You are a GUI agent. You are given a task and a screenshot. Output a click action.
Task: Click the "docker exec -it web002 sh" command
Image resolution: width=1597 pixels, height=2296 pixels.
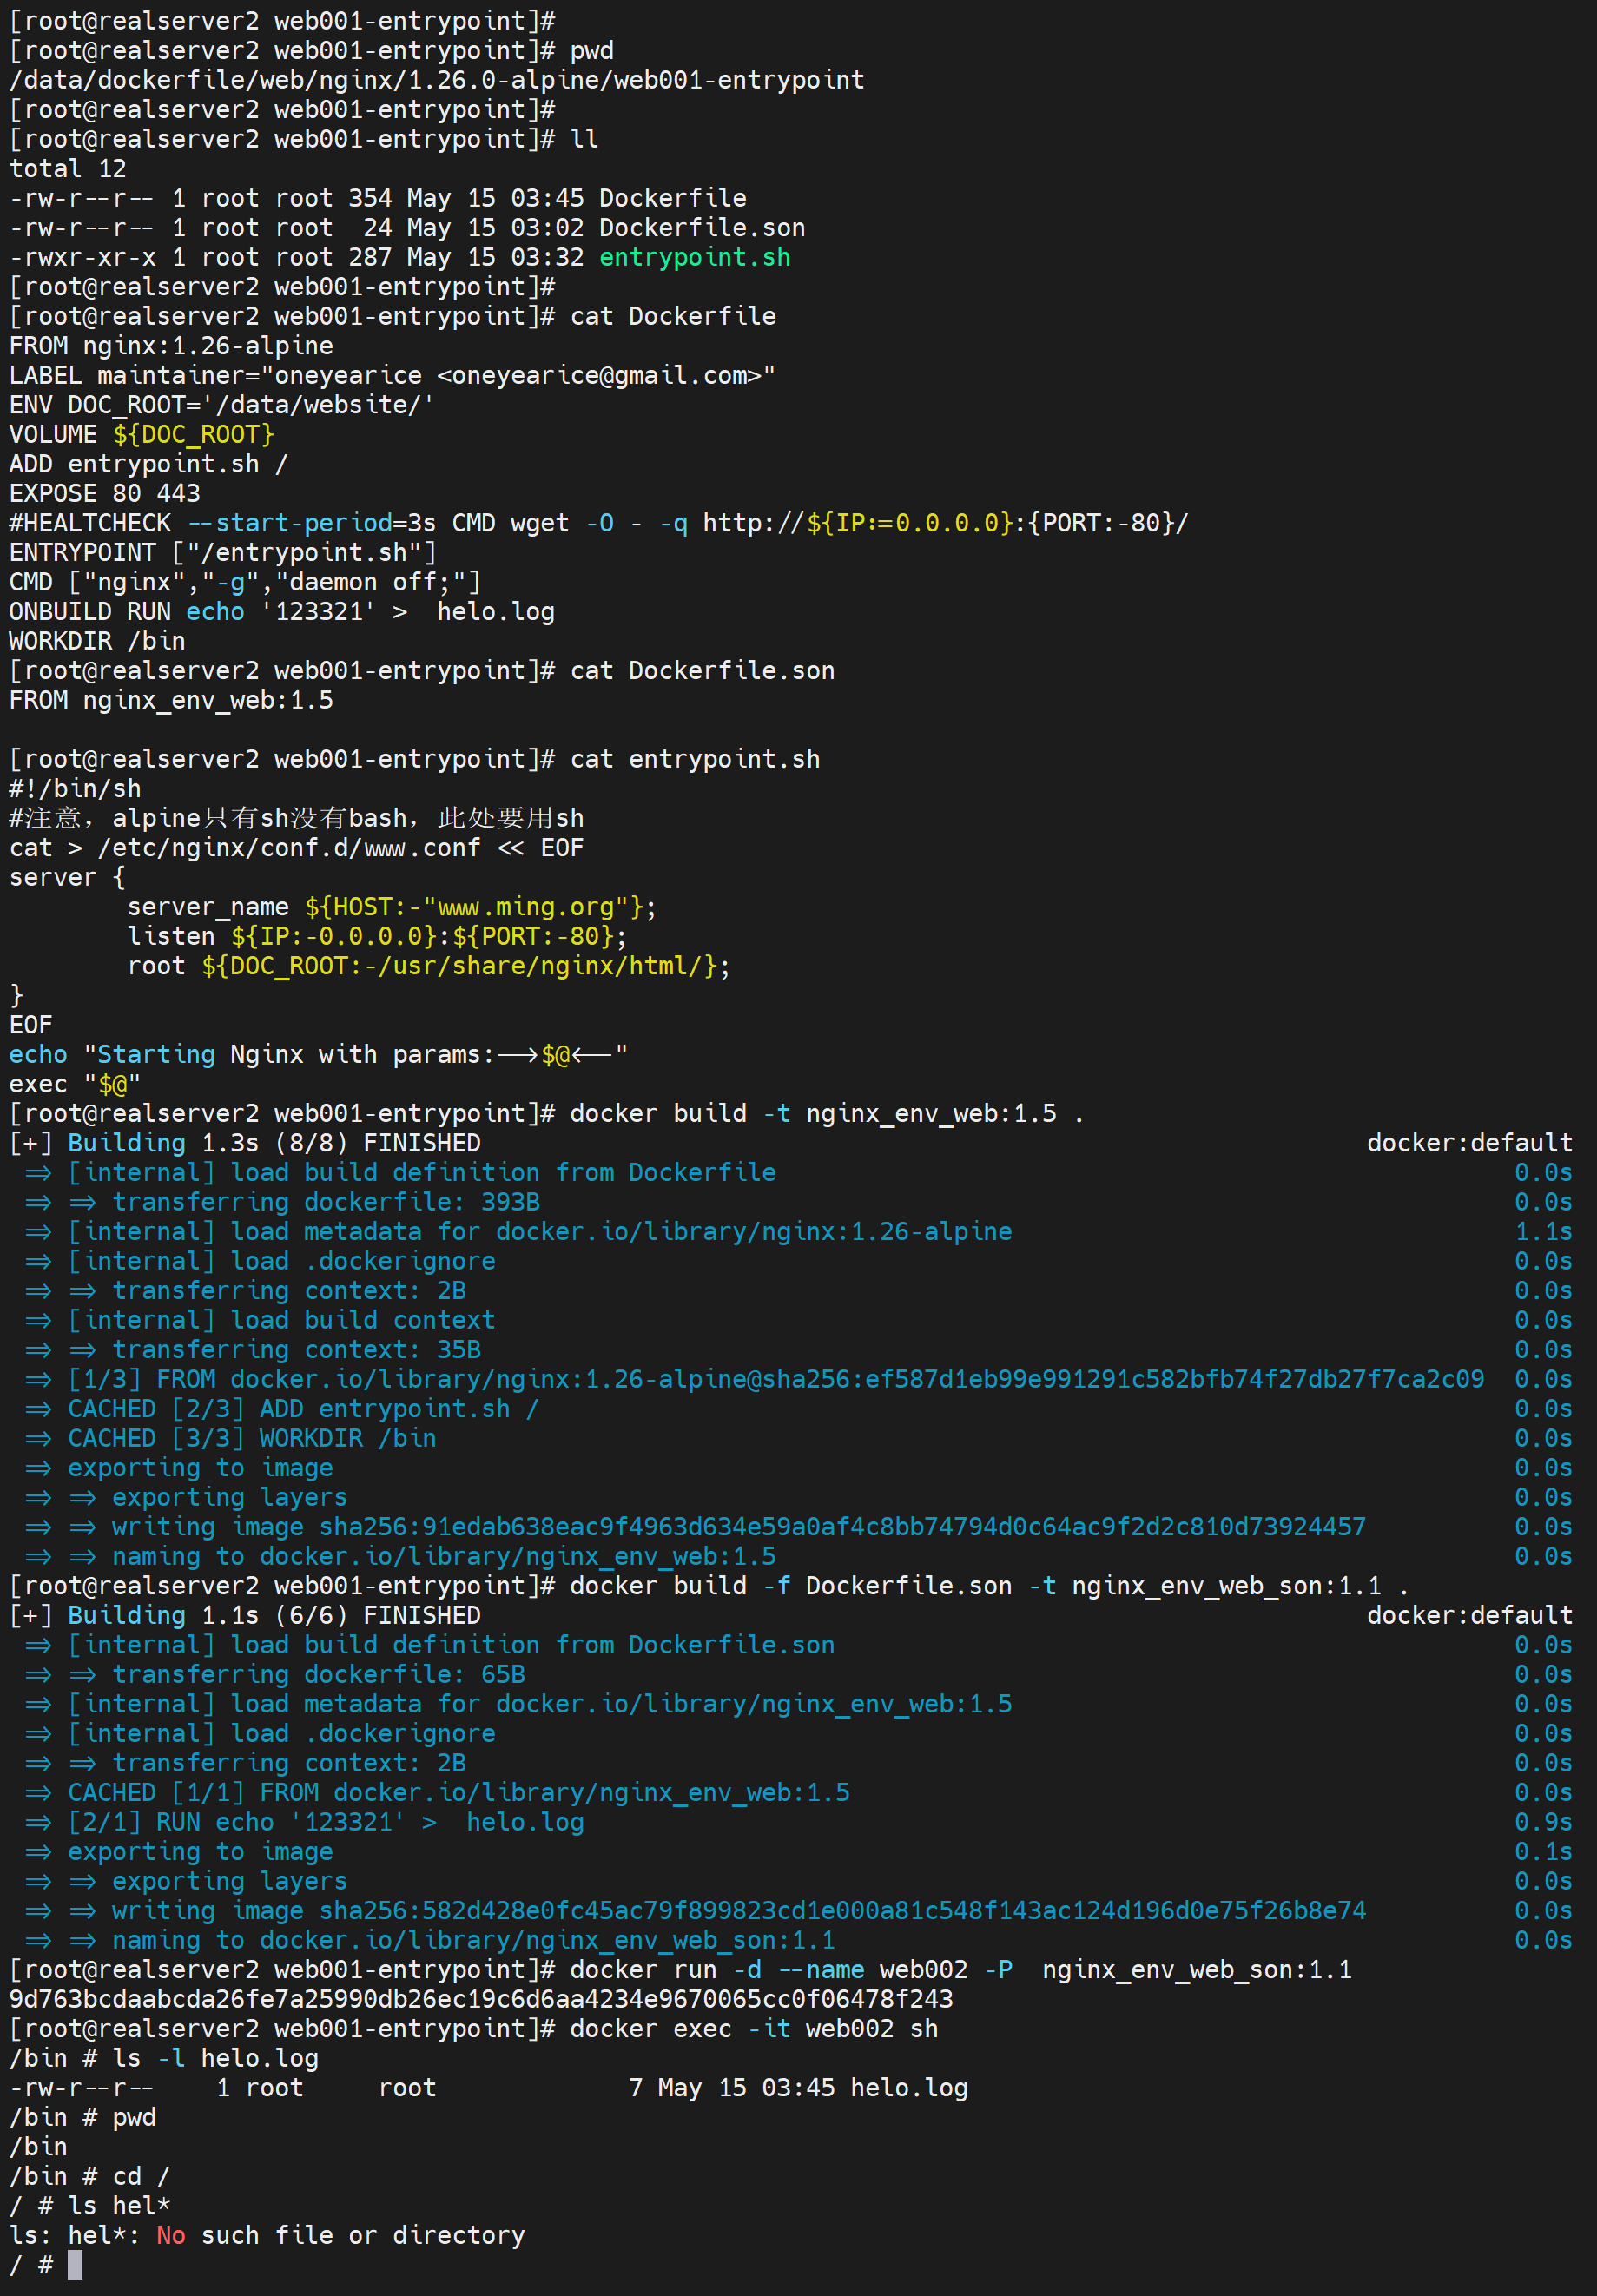753,2028
